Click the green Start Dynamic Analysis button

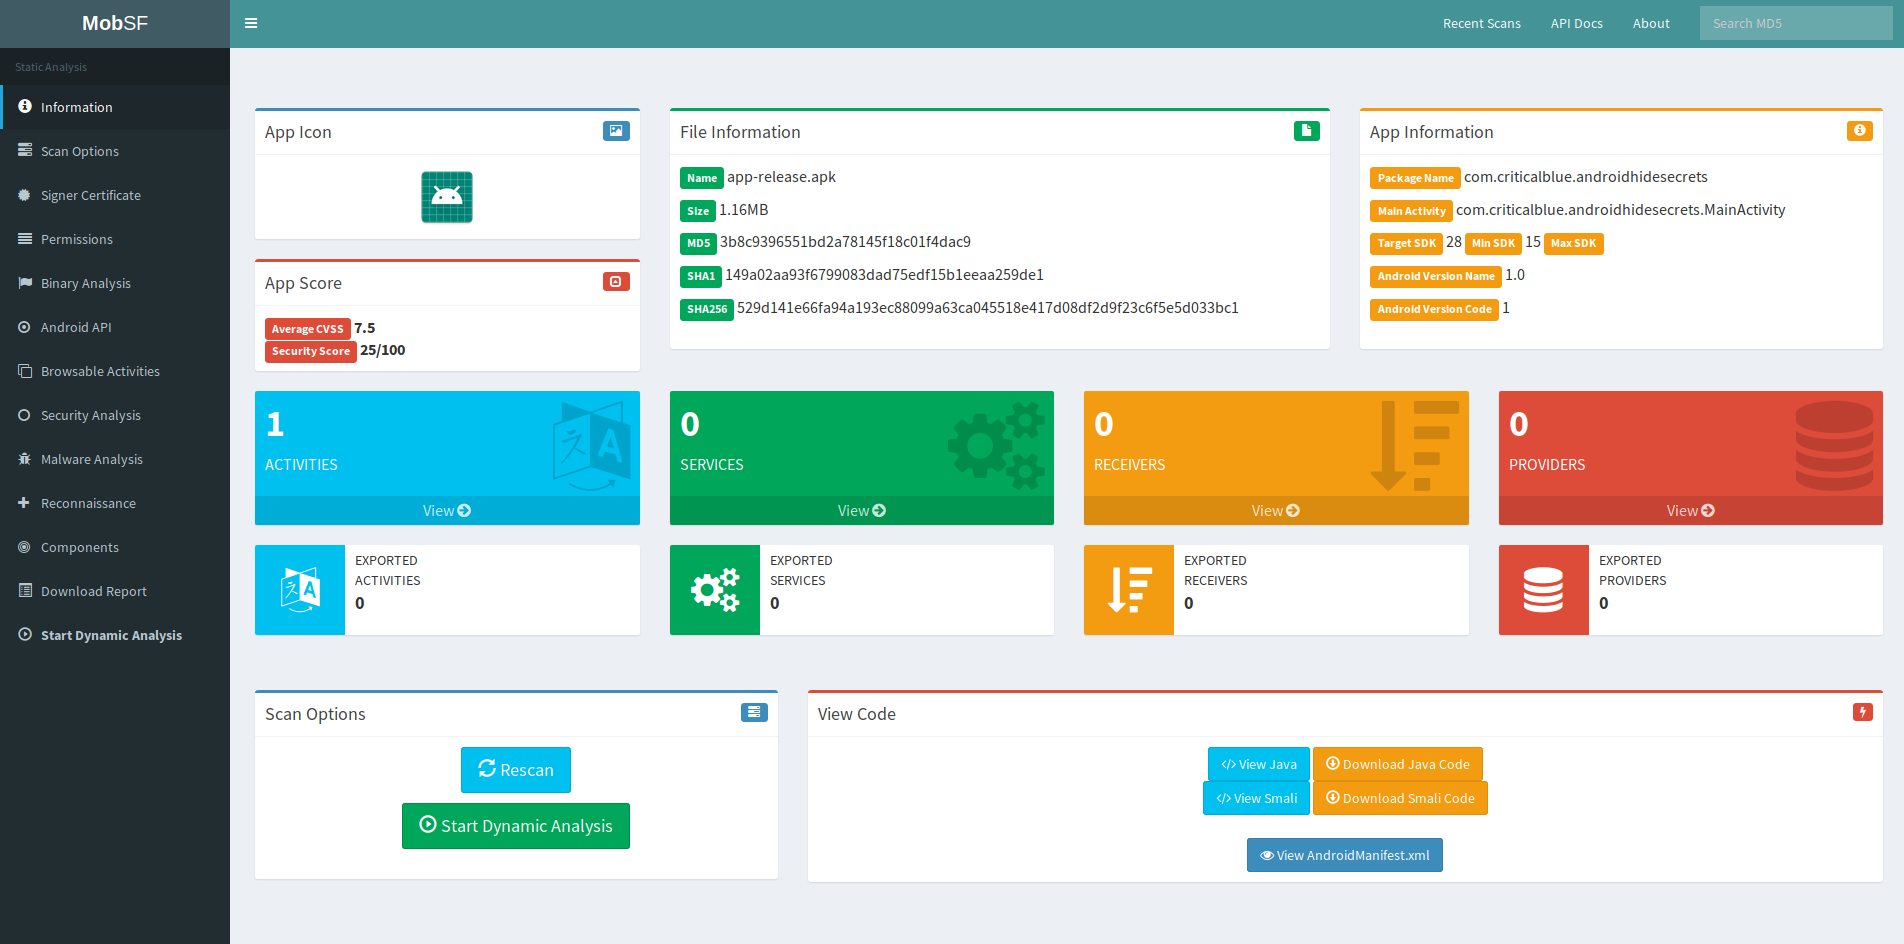[516, 826]
